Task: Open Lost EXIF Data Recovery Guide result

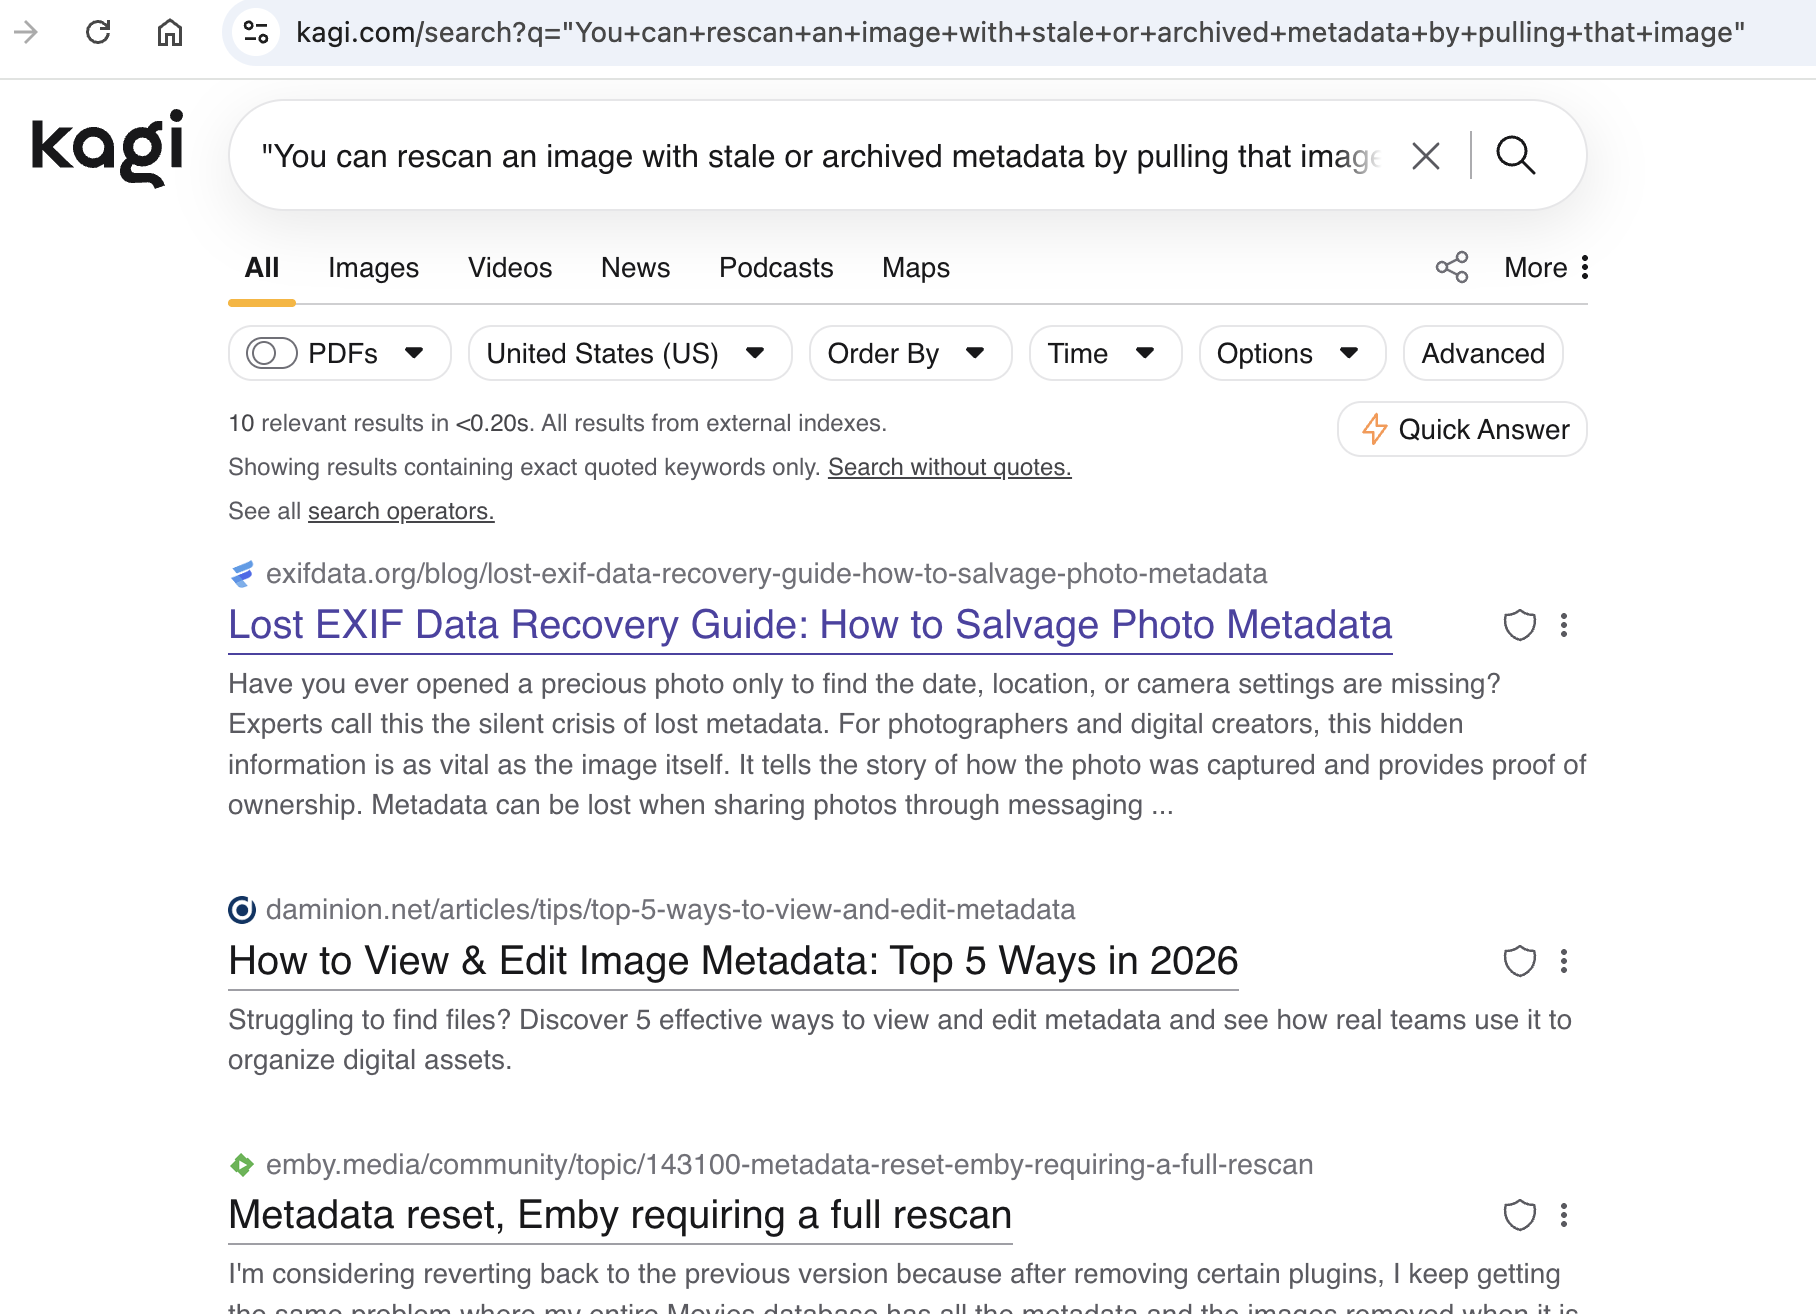Action: (x=810, y=625)
